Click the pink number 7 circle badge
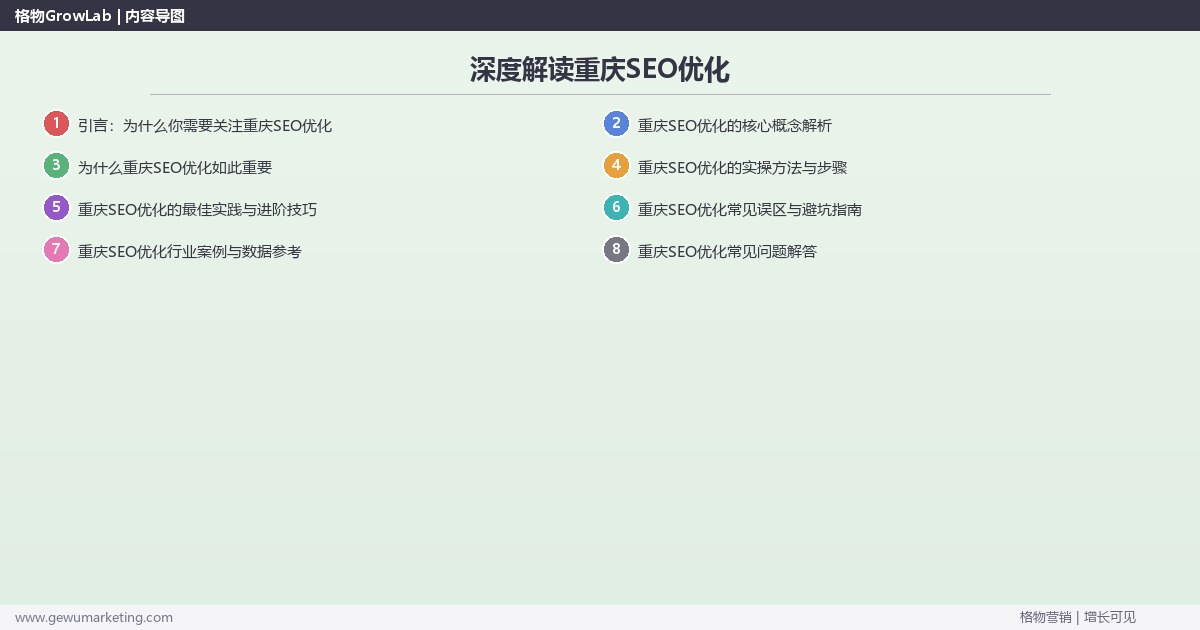Image resolution: width=1200 pixels, height=630 pixels. coord(56,250)
